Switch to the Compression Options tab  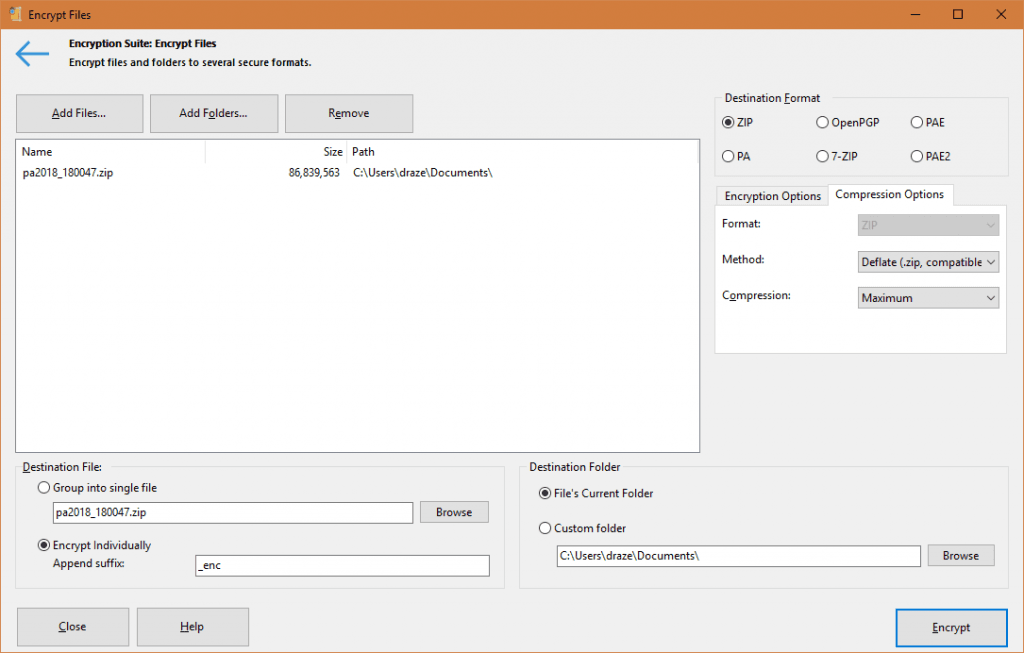coord(890,195)
